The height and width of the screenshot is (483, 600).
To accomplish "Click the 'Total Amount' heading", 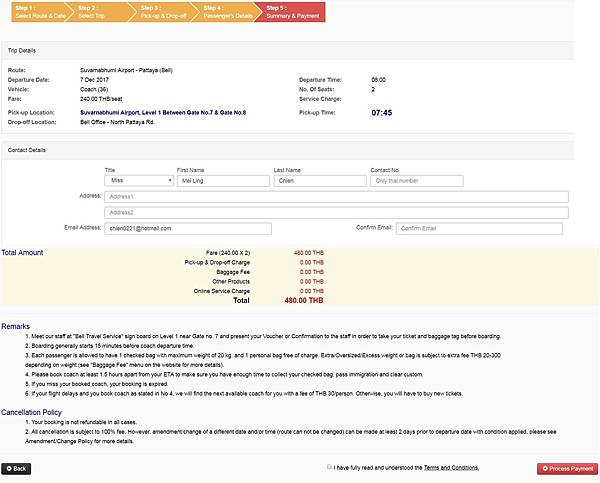I will coord(22,253).
